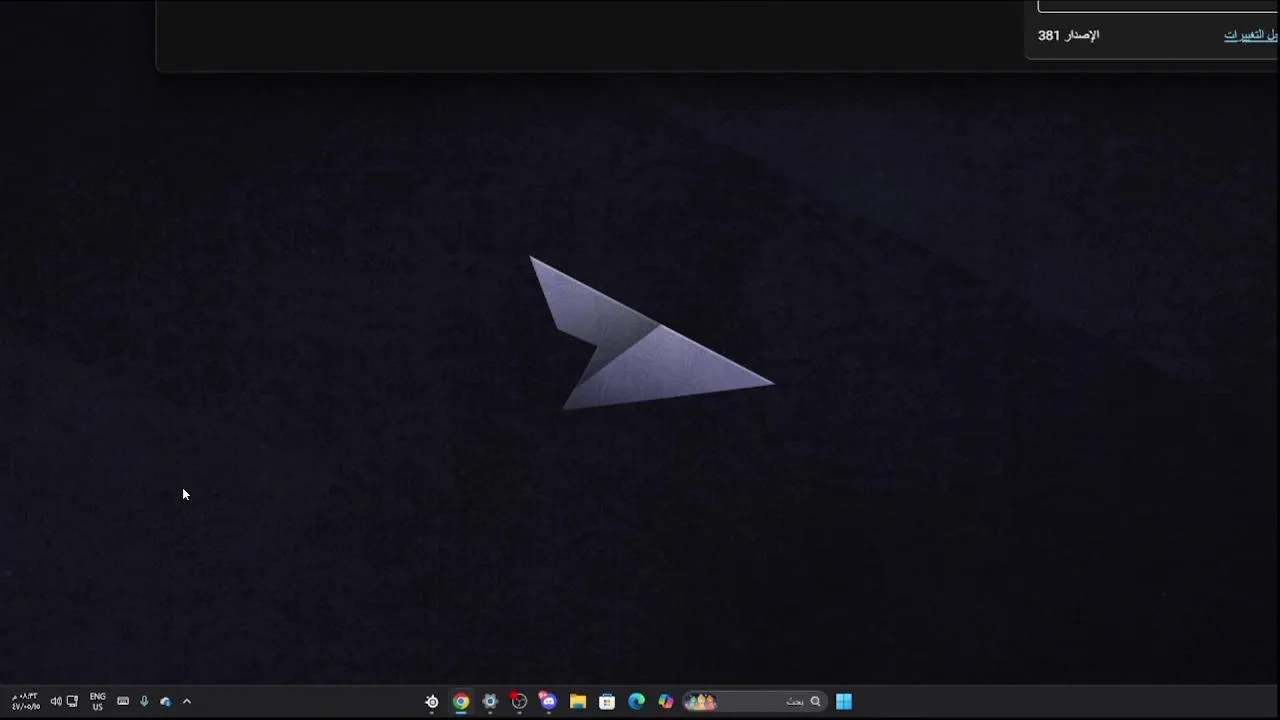The height and width of the screenshot is (720, 1280).
Task: Switch to Google Chrome in taskbar
Action: pyautogui.click(x=461, y=701)
